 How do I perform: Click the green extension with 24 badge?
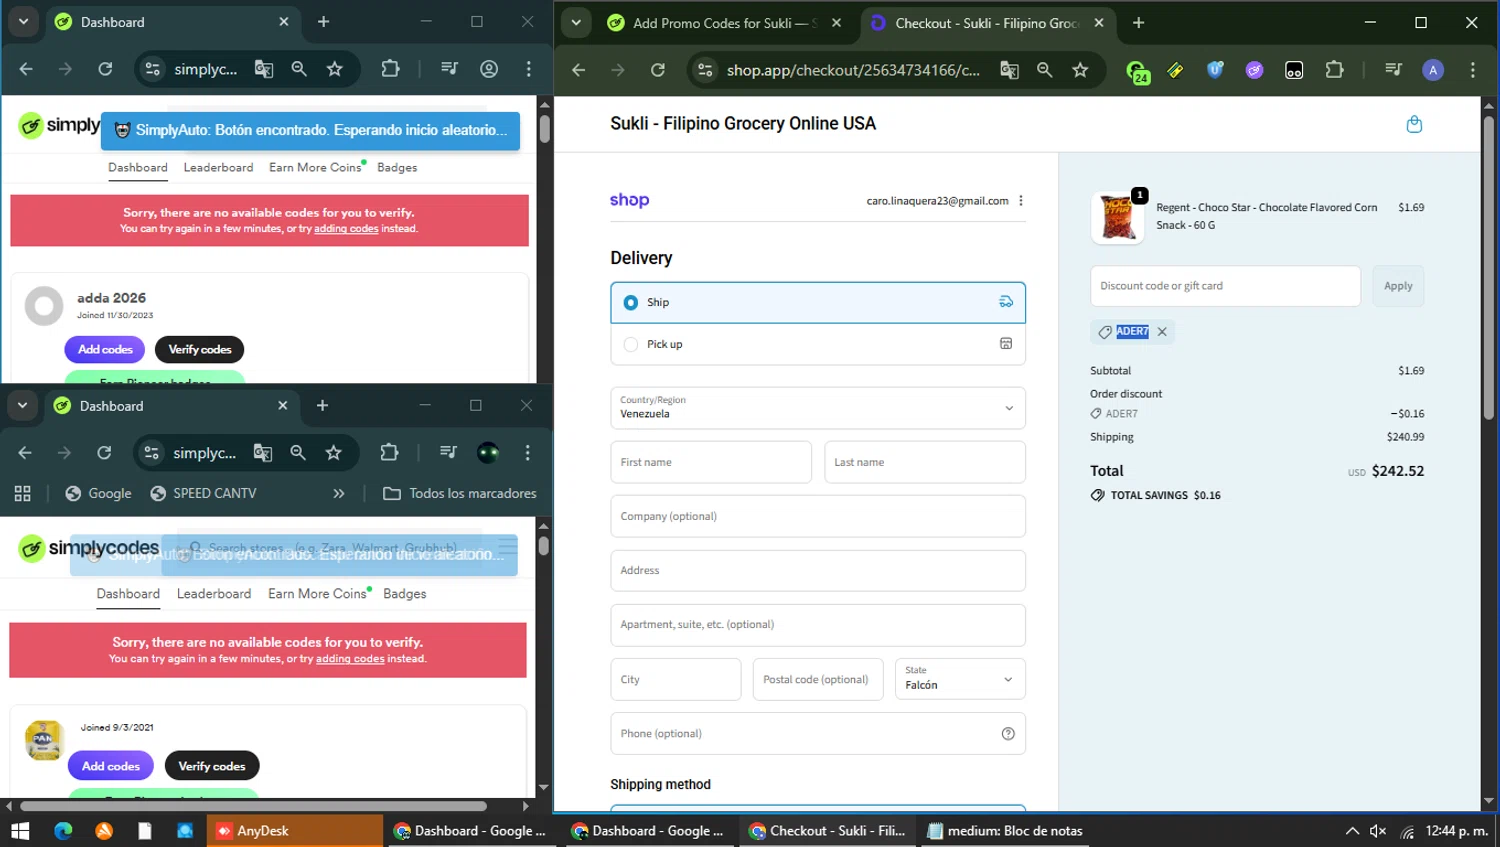[1138, 71]
